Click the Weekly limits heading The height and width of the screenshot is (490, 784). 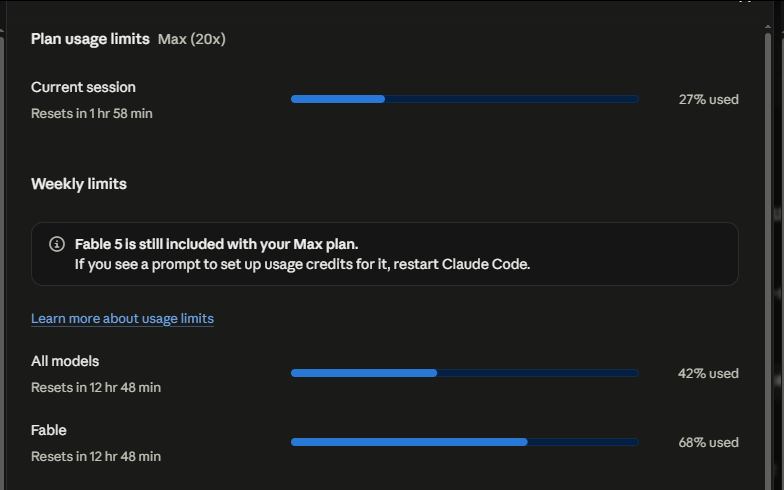[x=78, y=184]
